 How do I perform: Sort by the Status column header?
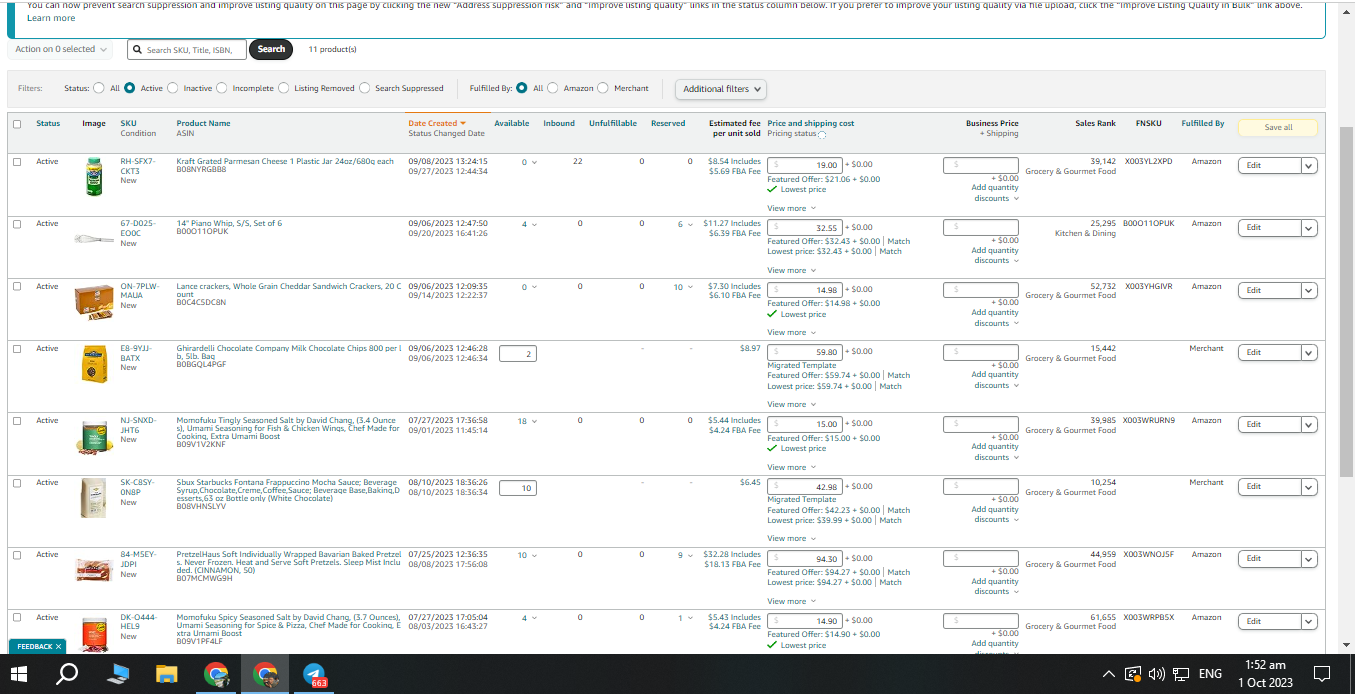[48, 123]
